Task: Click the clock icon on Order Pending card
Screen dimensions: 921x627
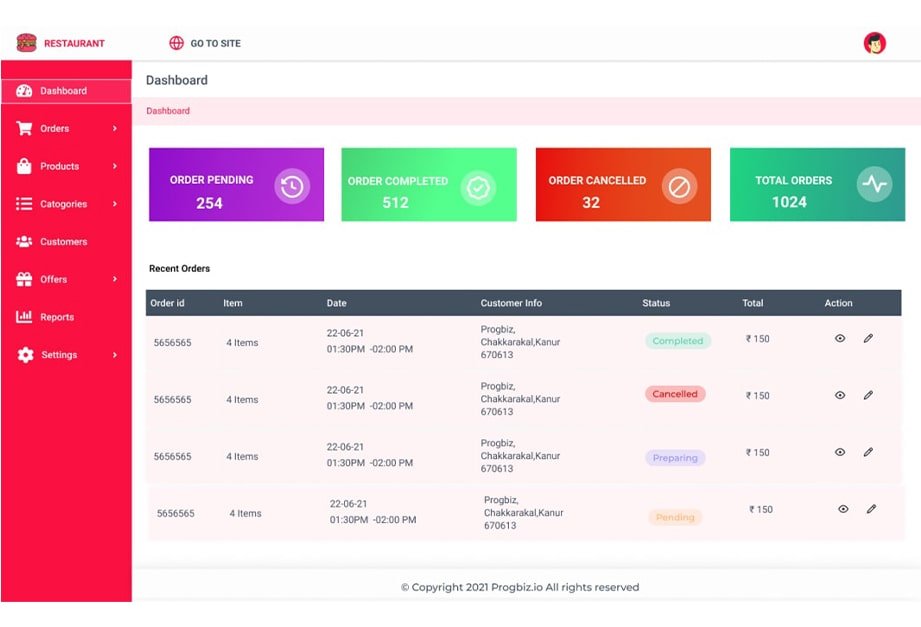Action: 292,186
